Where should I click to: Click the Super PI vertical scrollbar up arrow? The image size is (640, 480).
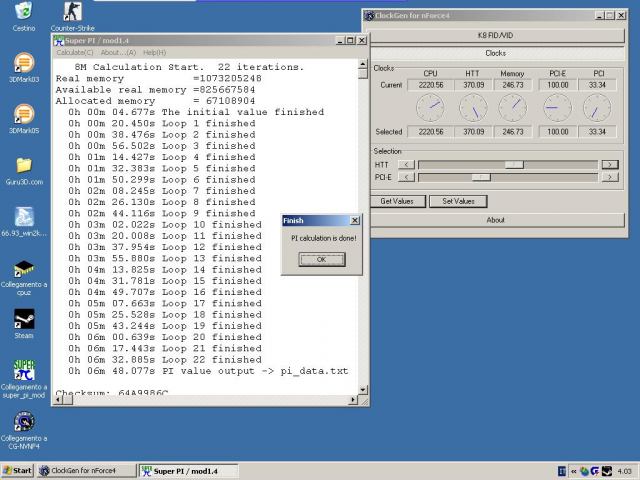click(x=363, y=64)
